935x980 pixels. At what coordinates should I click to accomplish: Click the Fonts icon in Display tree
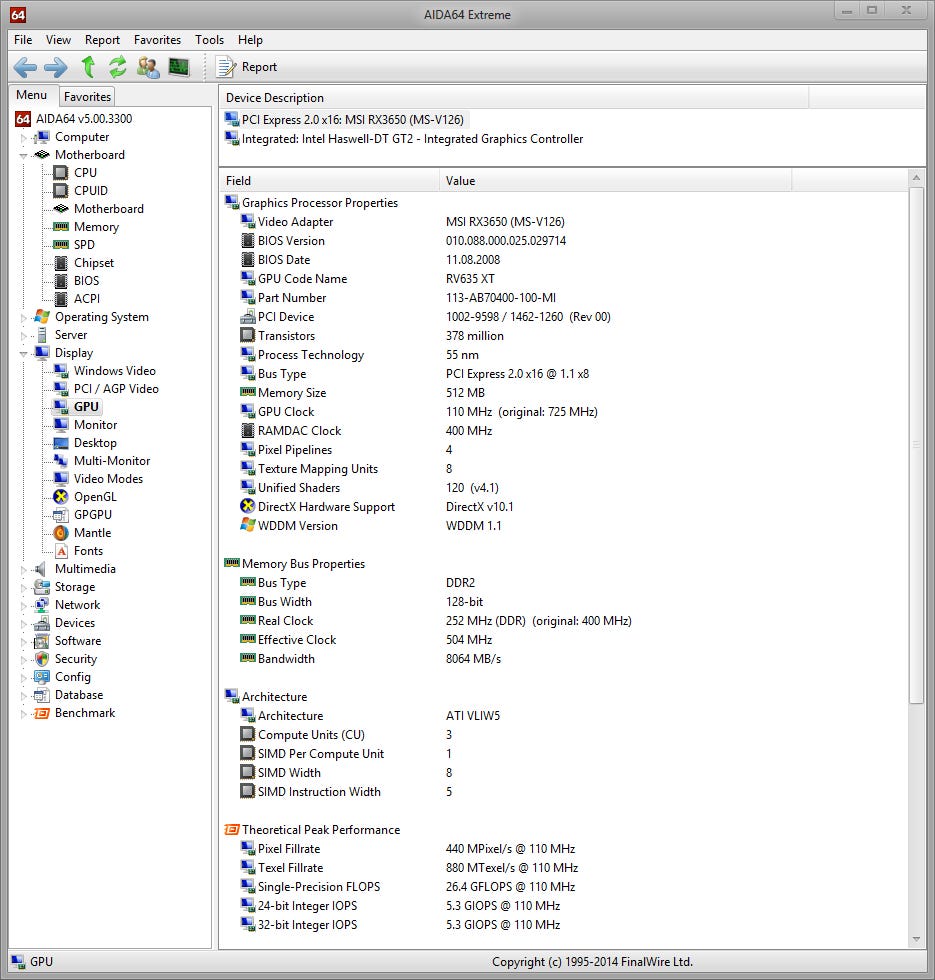(x=61, y=551)
